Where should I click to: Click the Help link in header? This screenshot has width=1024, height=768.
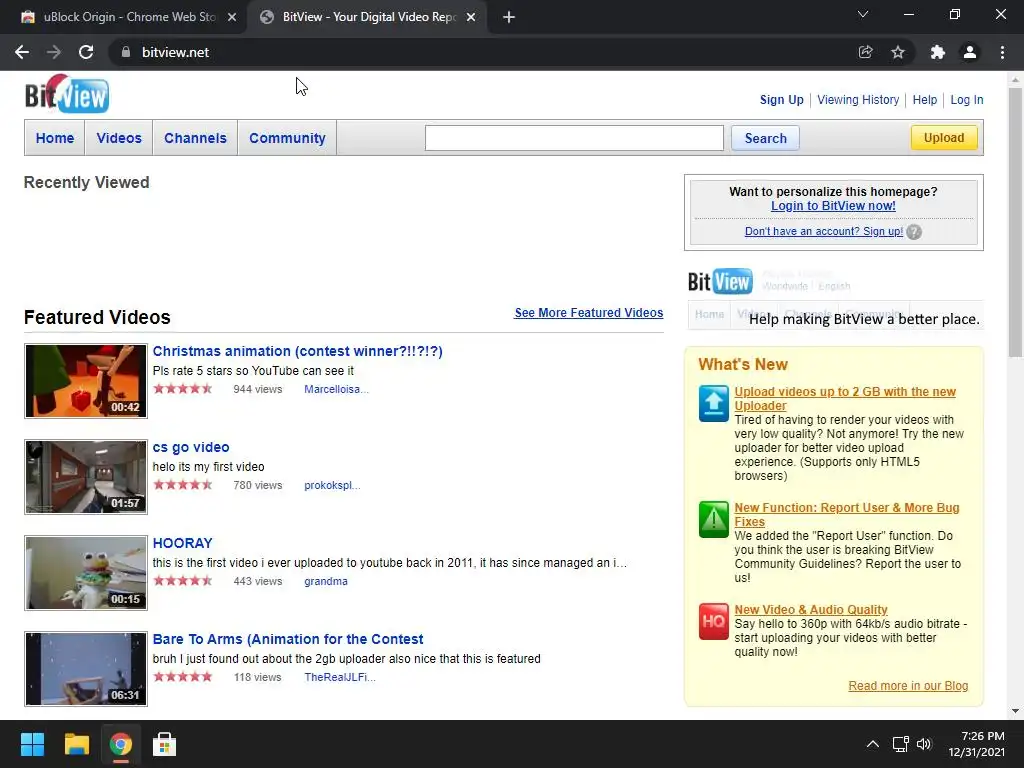[x=925, y=100]
